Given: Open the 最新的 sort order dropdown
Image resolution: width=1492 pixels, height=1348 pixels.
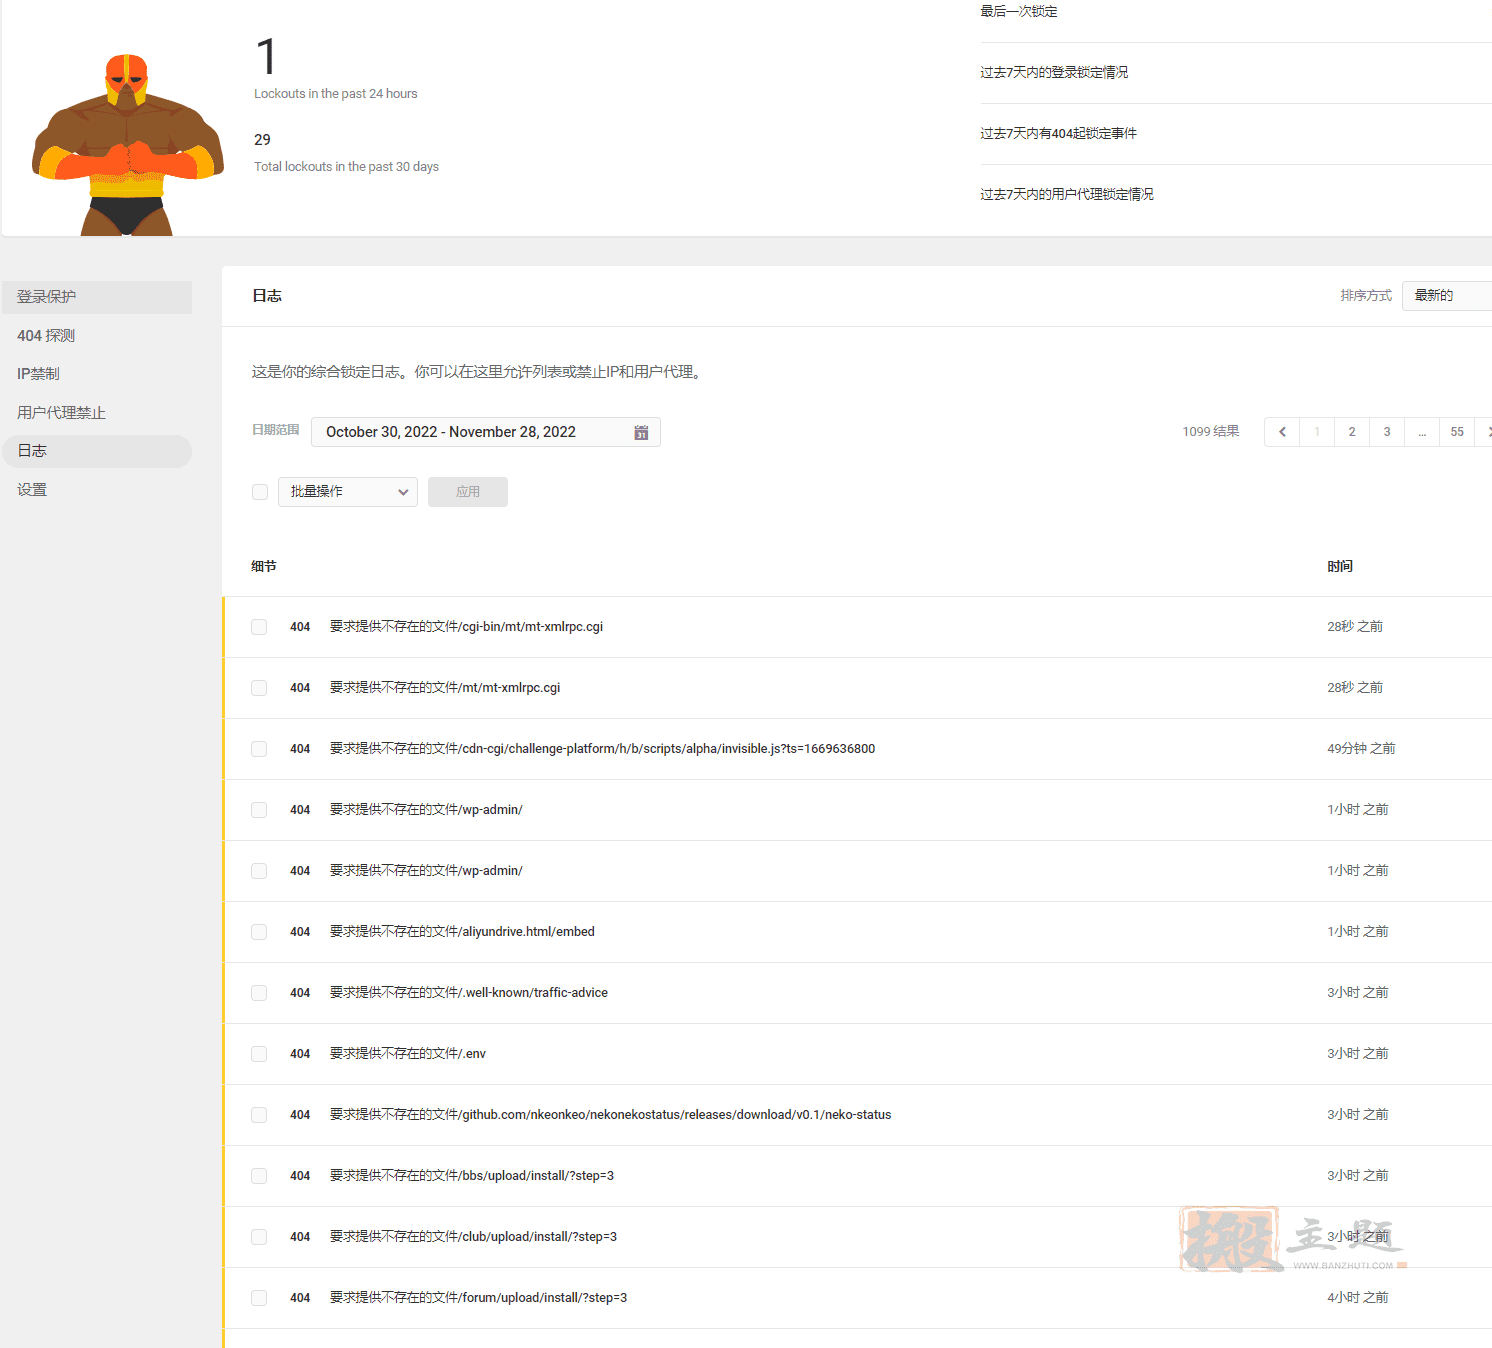Looking at the screenshot, I should (1447, 296).
